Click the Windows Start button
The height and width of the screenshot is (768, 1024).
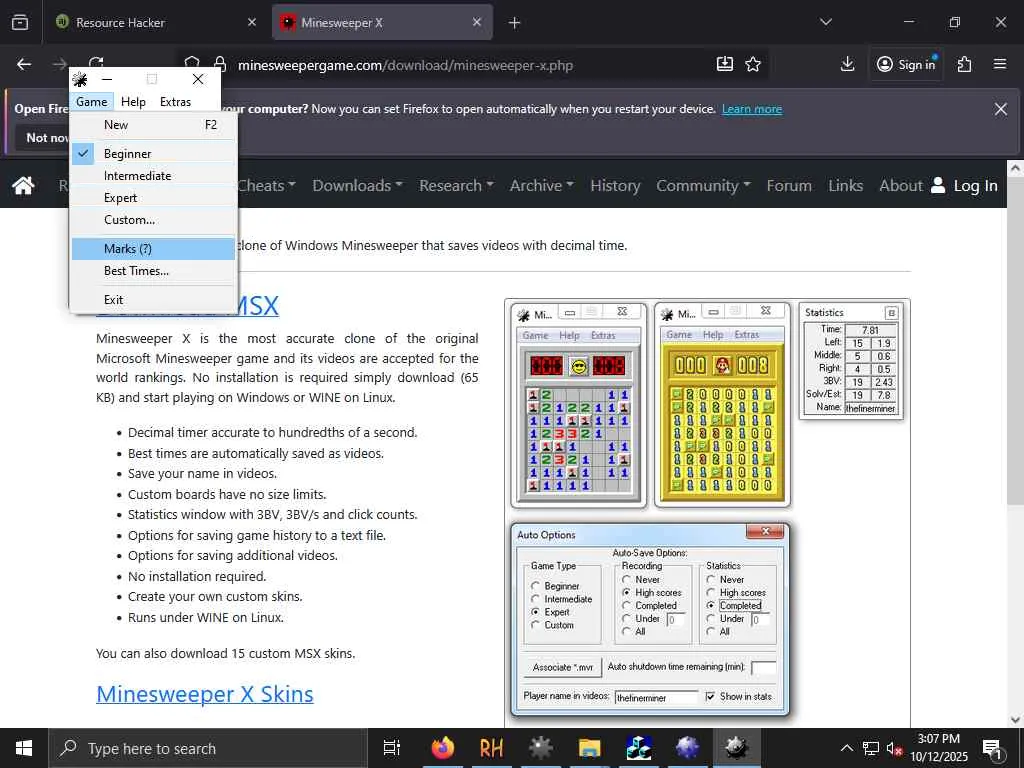(x=24, y=748)
